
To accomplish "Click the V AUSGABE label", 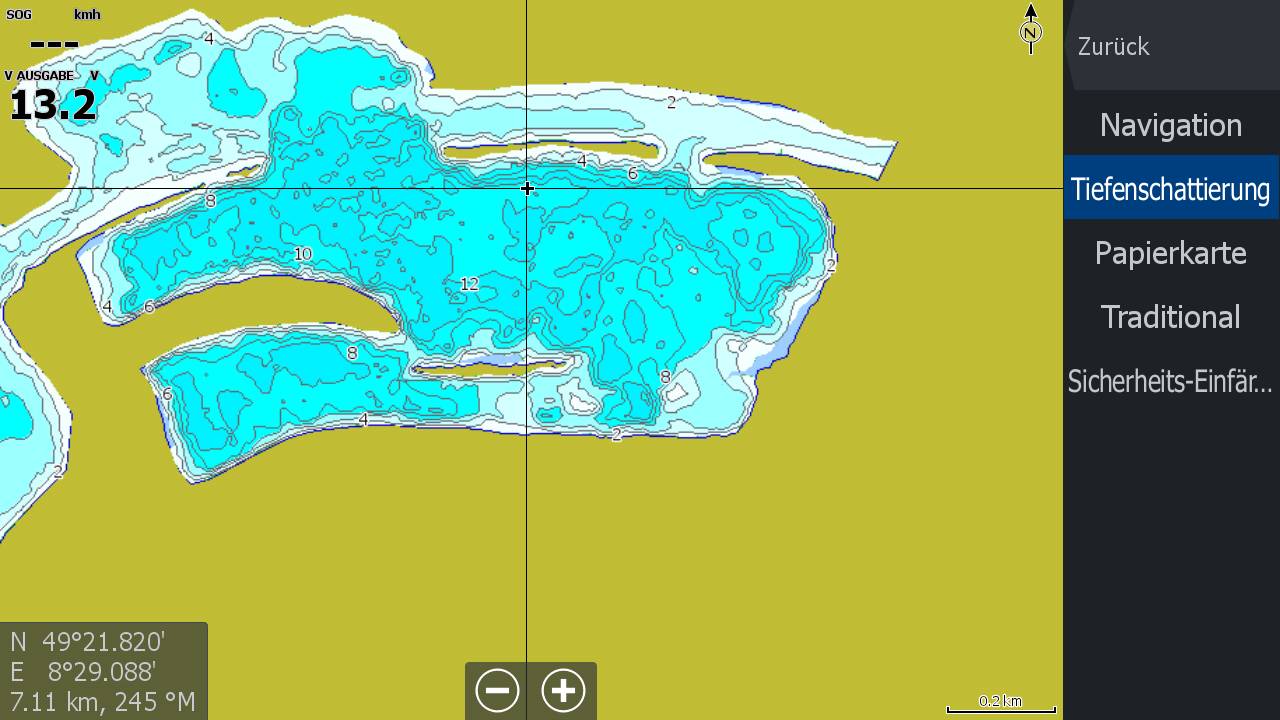I will click(39, 76).
